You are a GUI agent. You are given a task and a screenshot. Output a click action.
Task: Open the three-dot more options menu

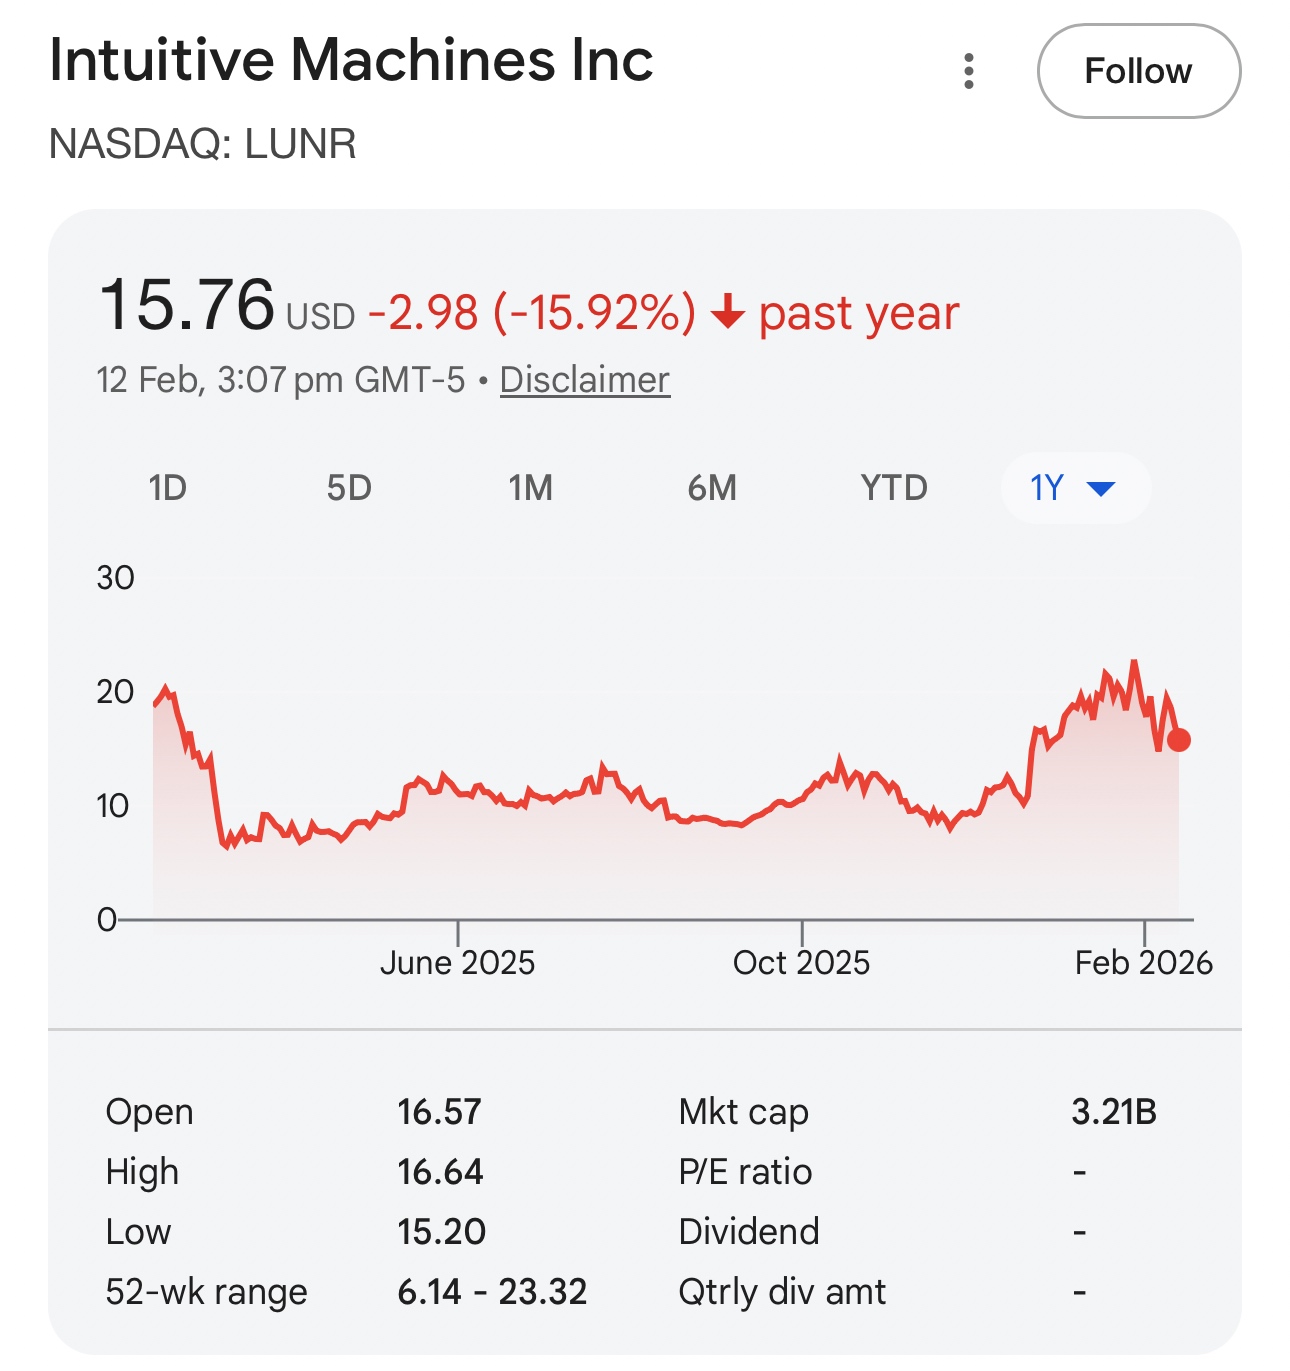tap(968, 72)
